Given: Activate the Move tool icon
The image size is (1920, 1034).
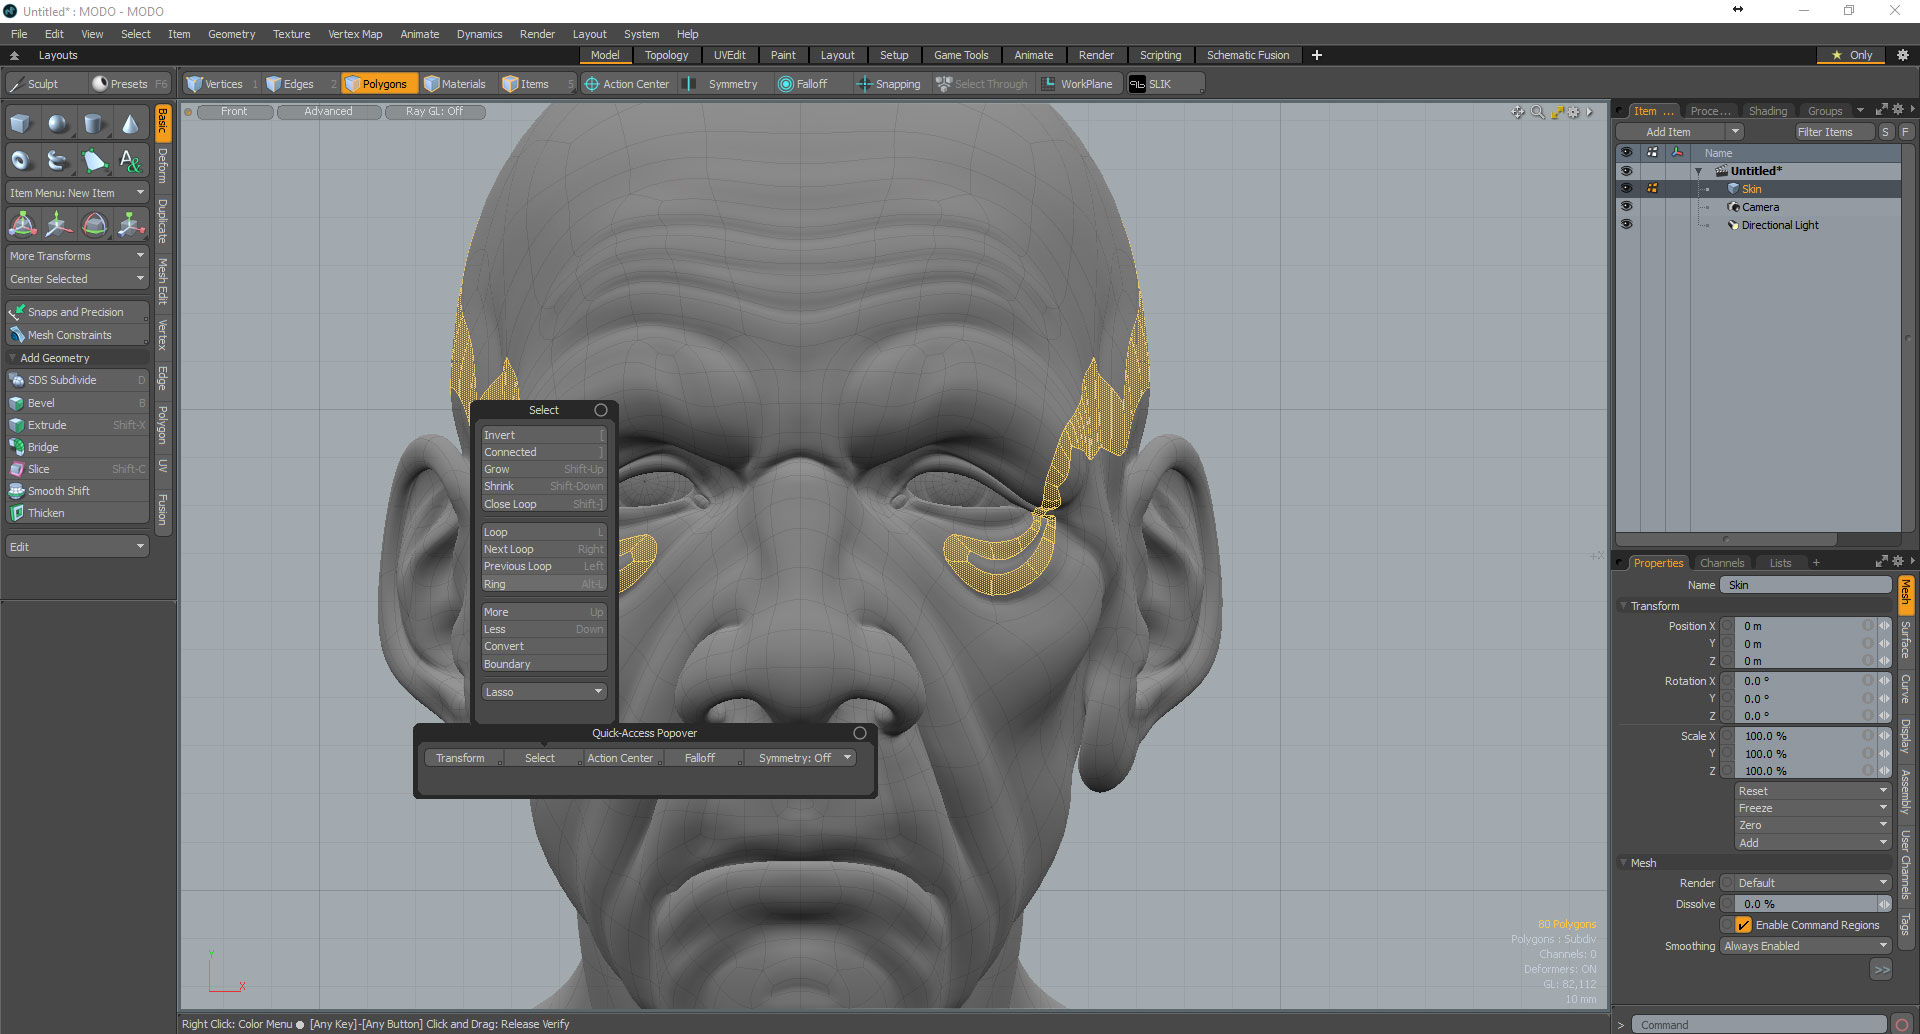Looking at the screenshot, I should pyautogui.click(x=58, y=225).
